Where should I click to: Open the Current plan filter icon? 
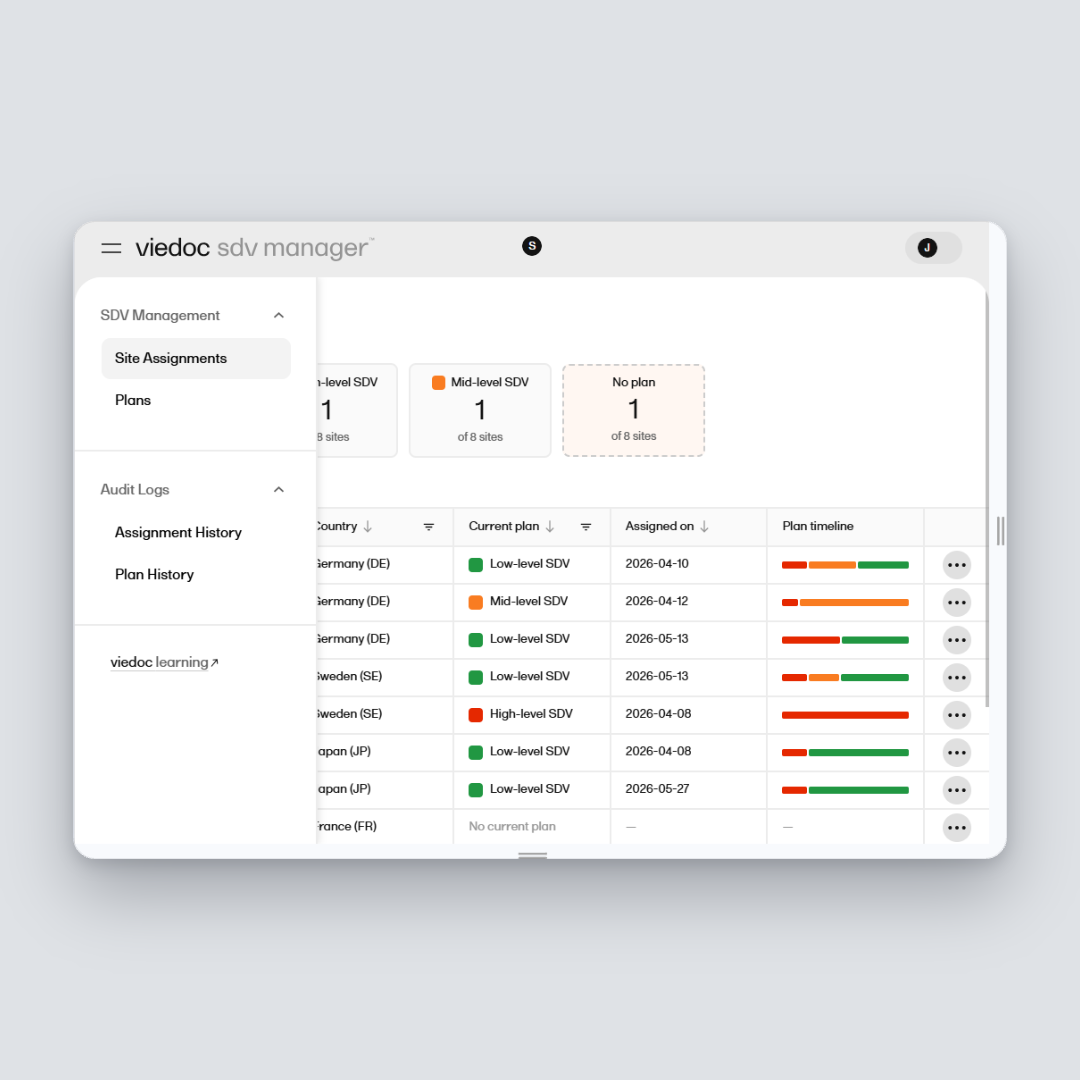pyautogui.click(x=586, y=527)
